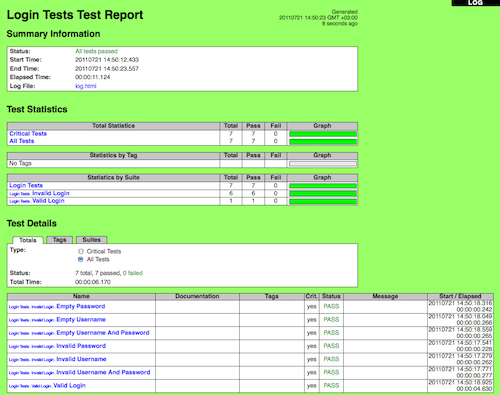The width and height of the screenshot is (500, 395).
Task: Click 'yes' critical cell in Empty Username row
Action: pos(312,320)
